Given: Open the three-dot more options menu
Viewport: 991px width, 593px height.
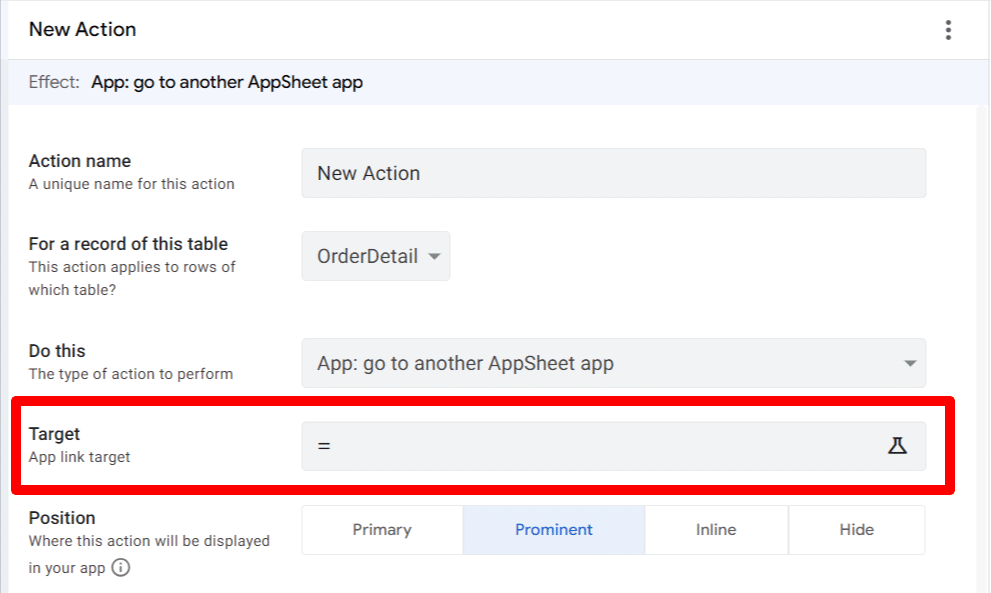Looking at the screenshot, I should pos(948,30).
